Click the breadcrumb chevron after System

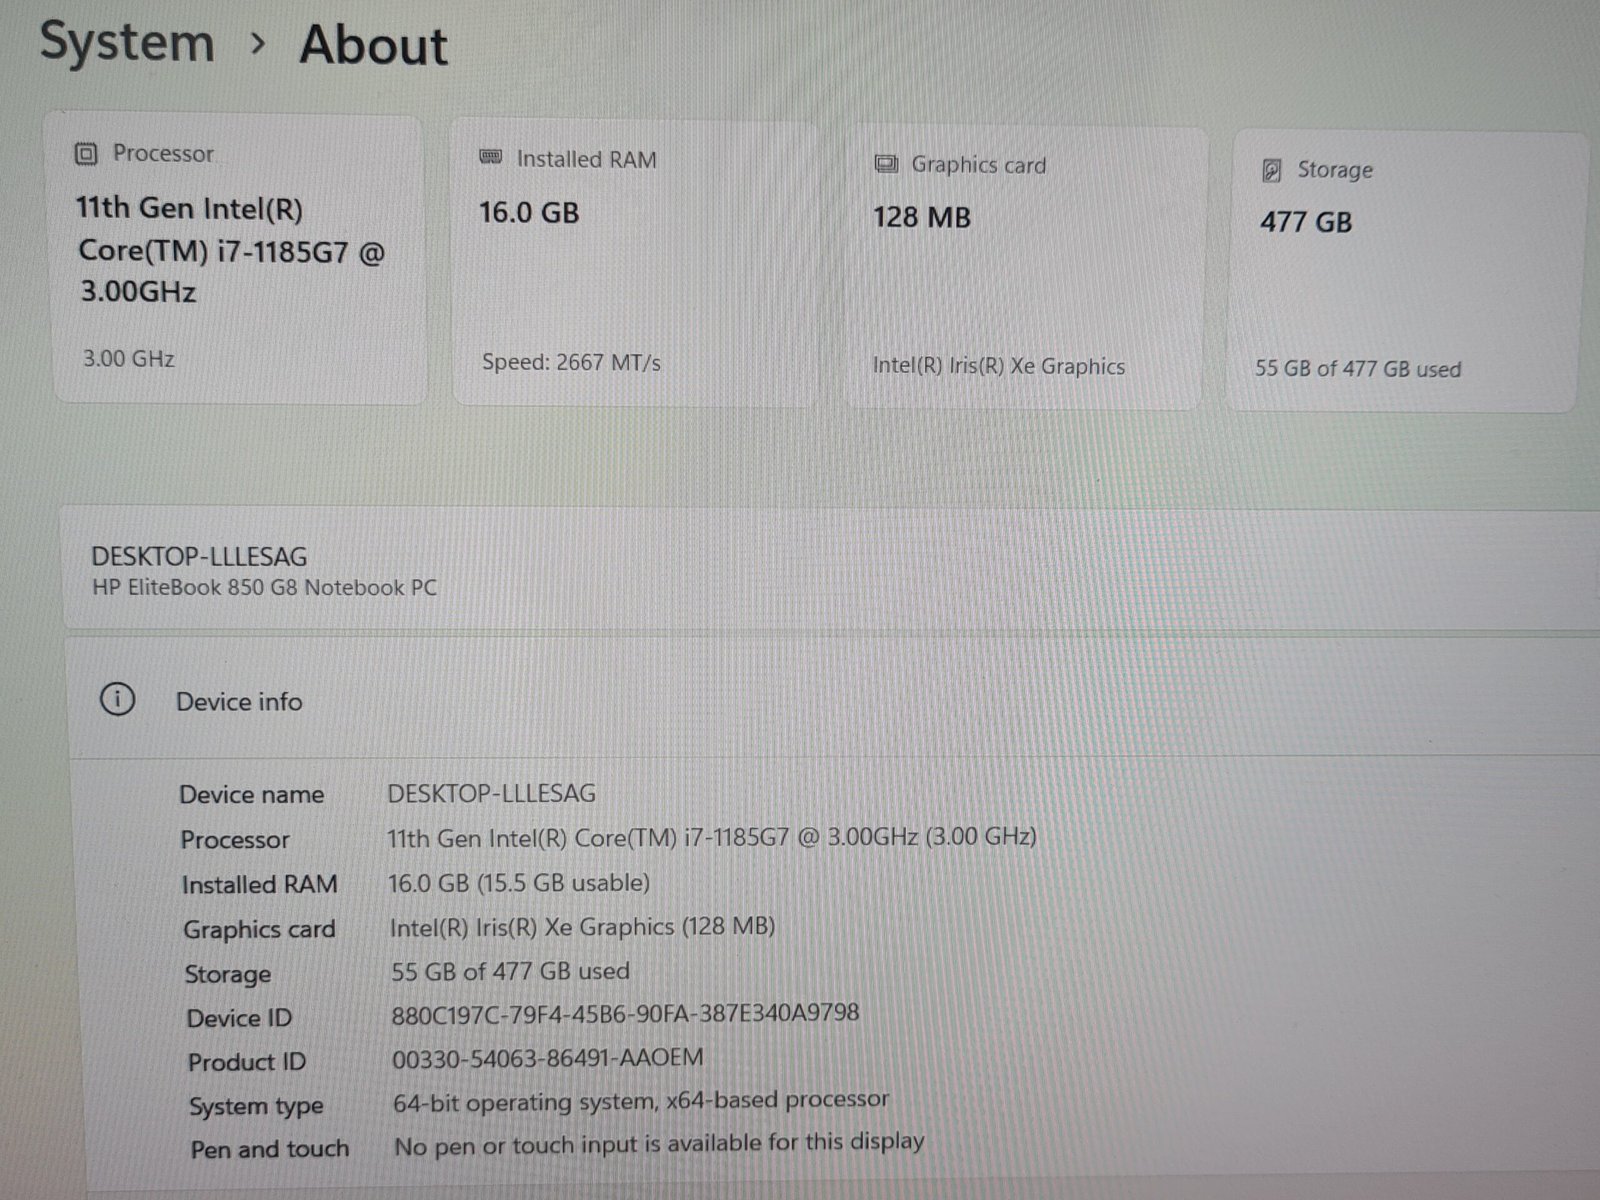click(258, 44)
